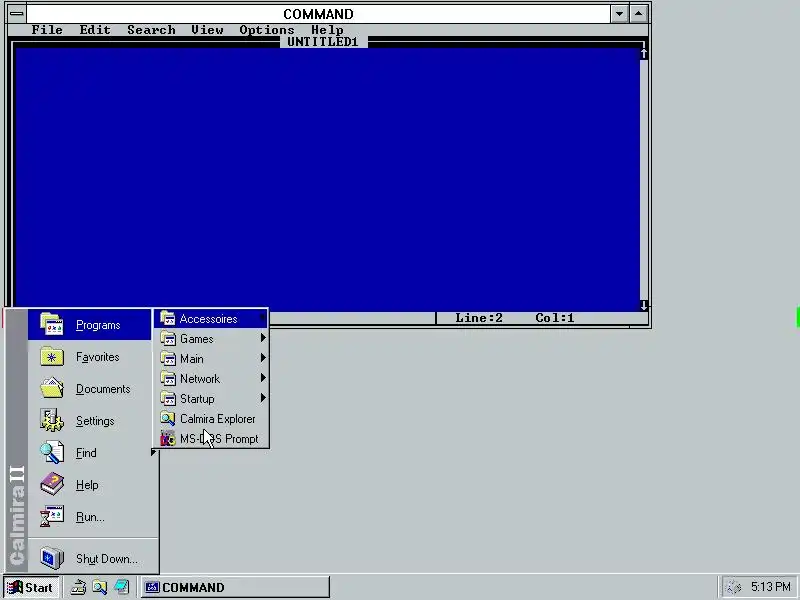This screenshot has height=600, width=800.
Task: Click the Main group icon
Action: (167, 359)
